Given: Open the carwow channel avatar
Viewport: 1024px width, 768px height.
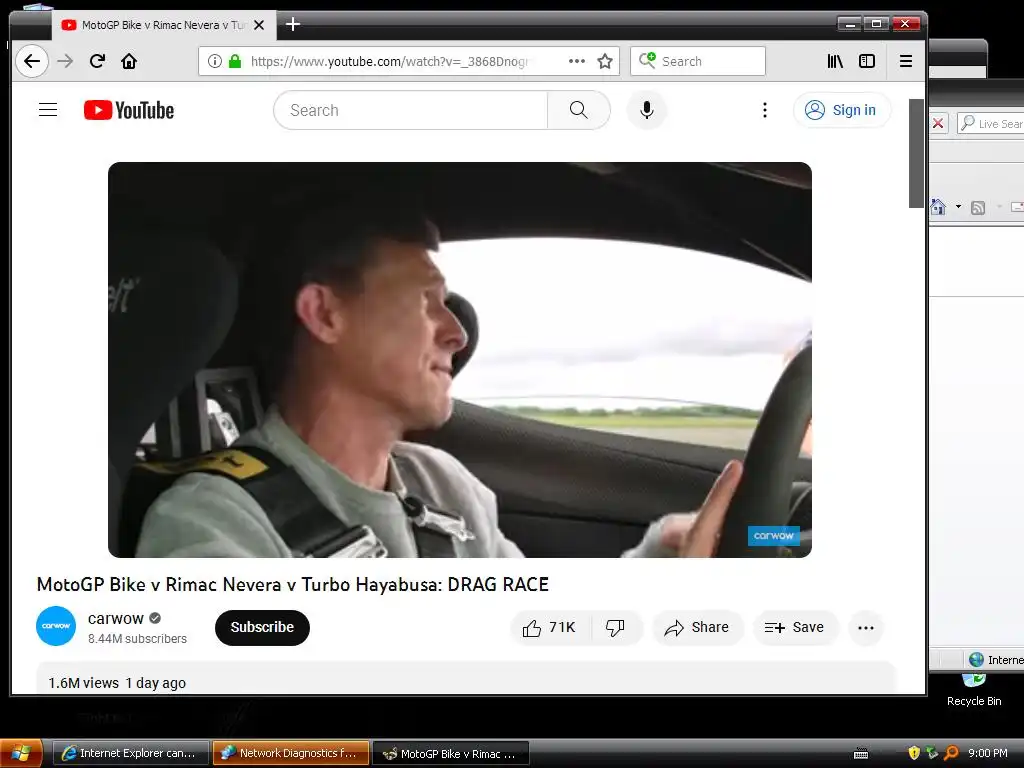Looking at the screenshot, I should (56, 626).
